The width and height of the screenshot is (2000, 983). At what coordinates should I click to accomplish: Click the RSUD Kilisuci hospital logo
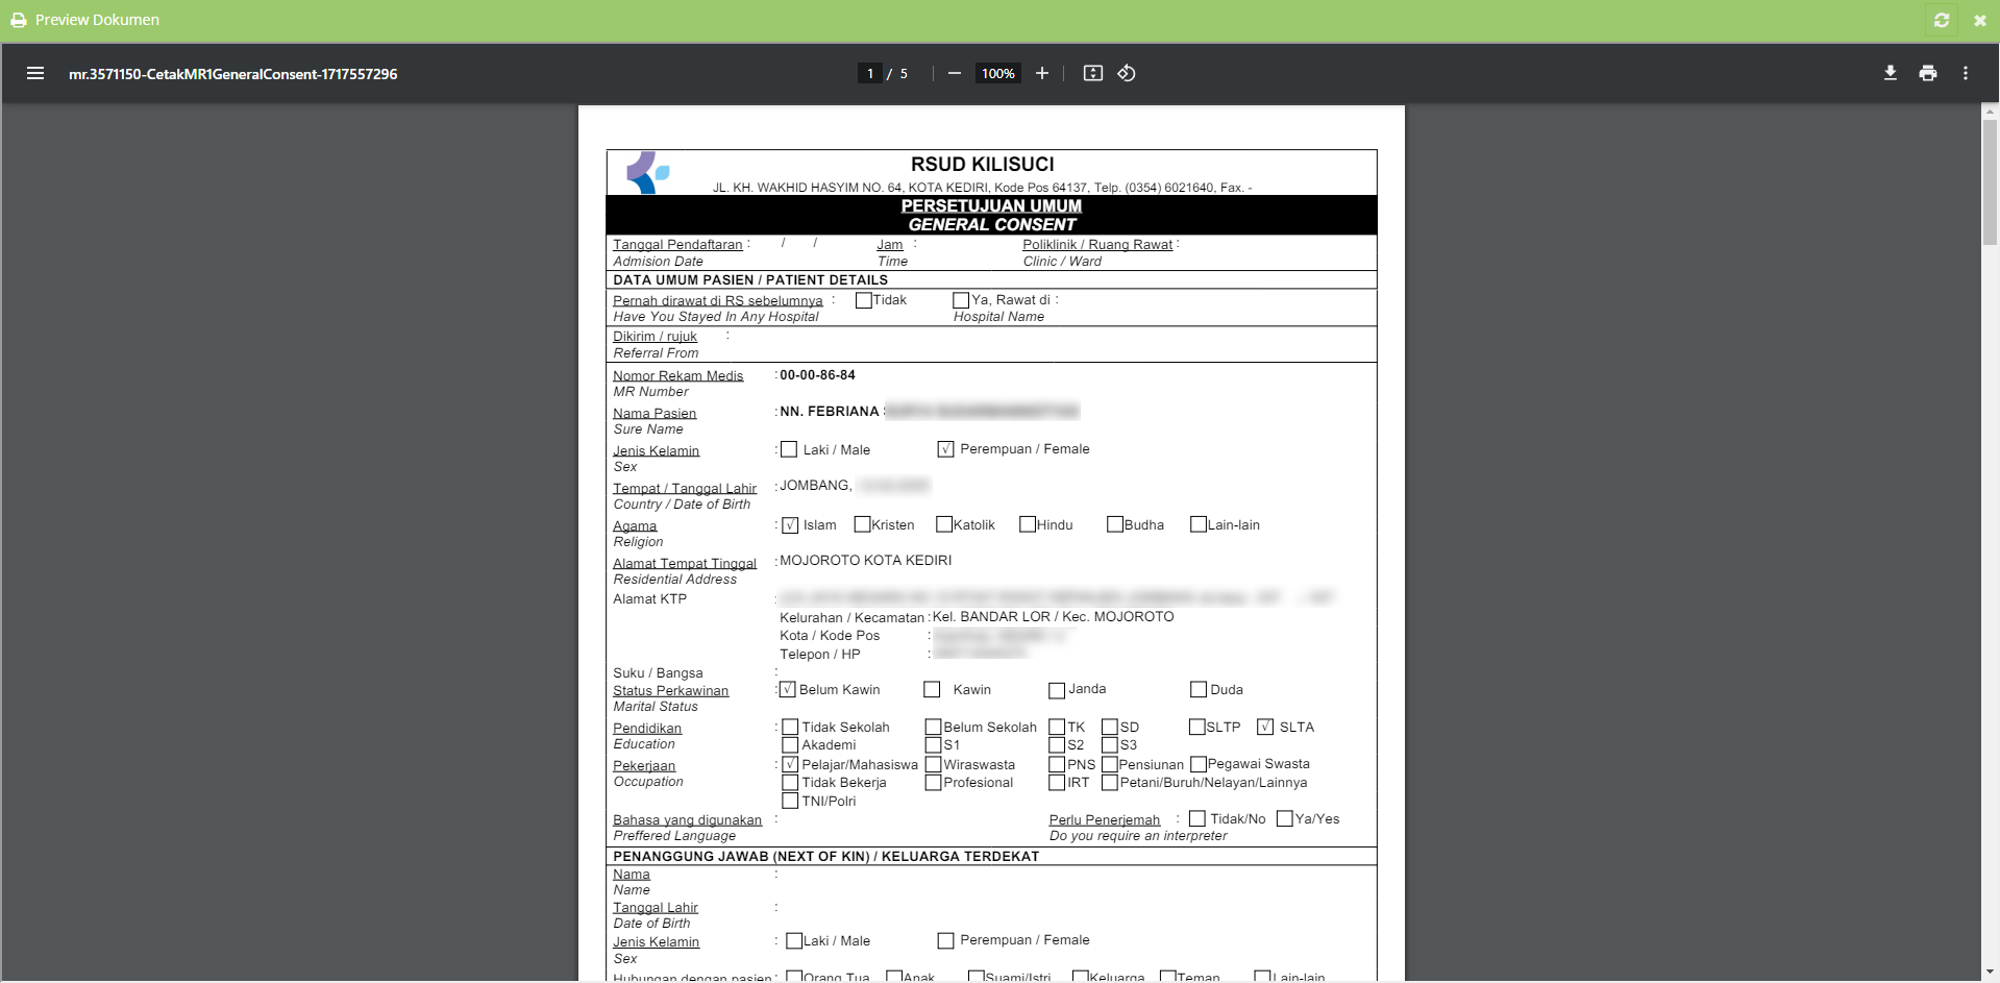[x=648, y=172]
